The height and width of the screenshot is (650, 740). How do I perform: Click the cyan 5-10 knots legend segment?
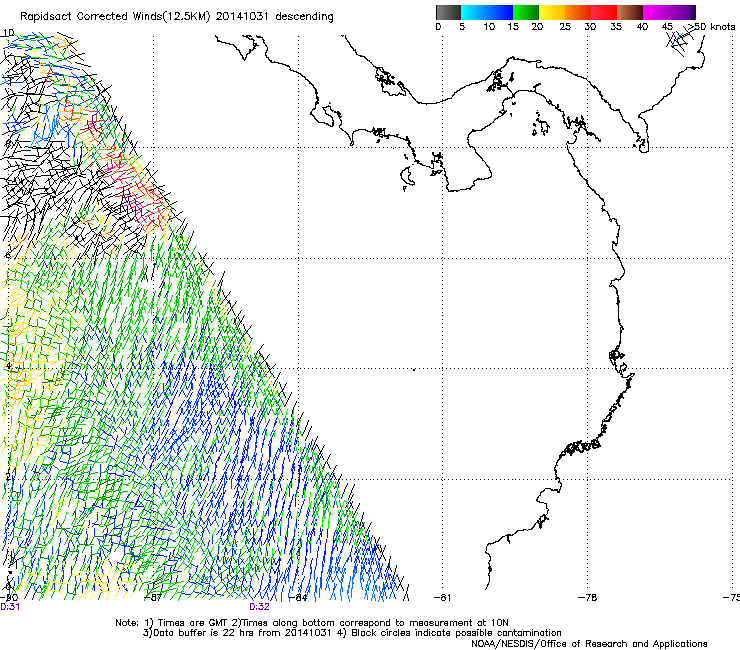pos(473,12)
